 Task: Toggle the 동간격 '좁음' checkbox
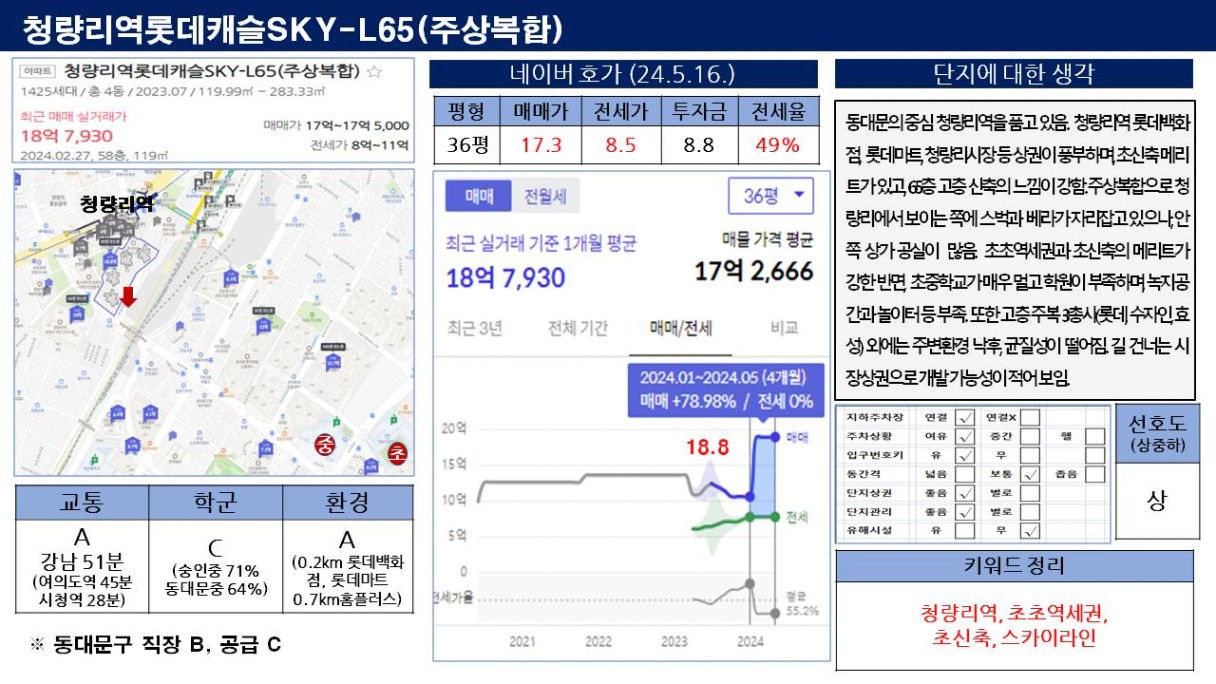pyautogui.click(x=1095, y=474)
